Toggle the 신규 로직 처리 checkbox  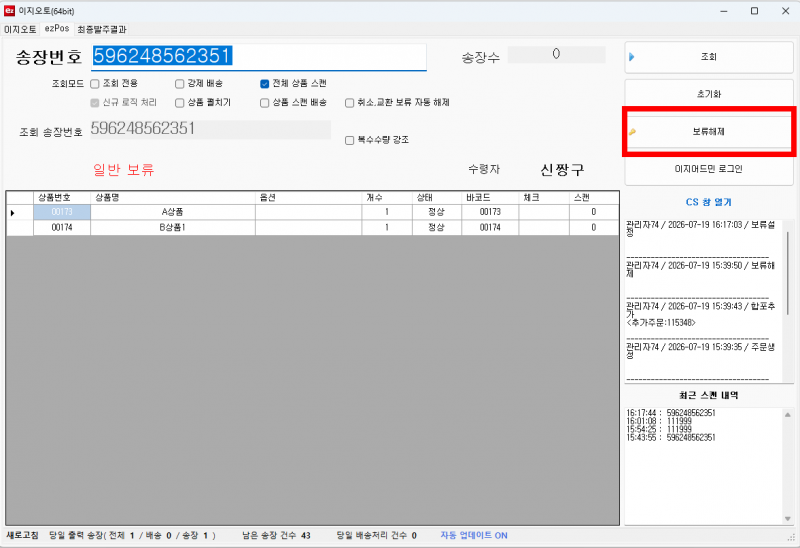point(94,103)
